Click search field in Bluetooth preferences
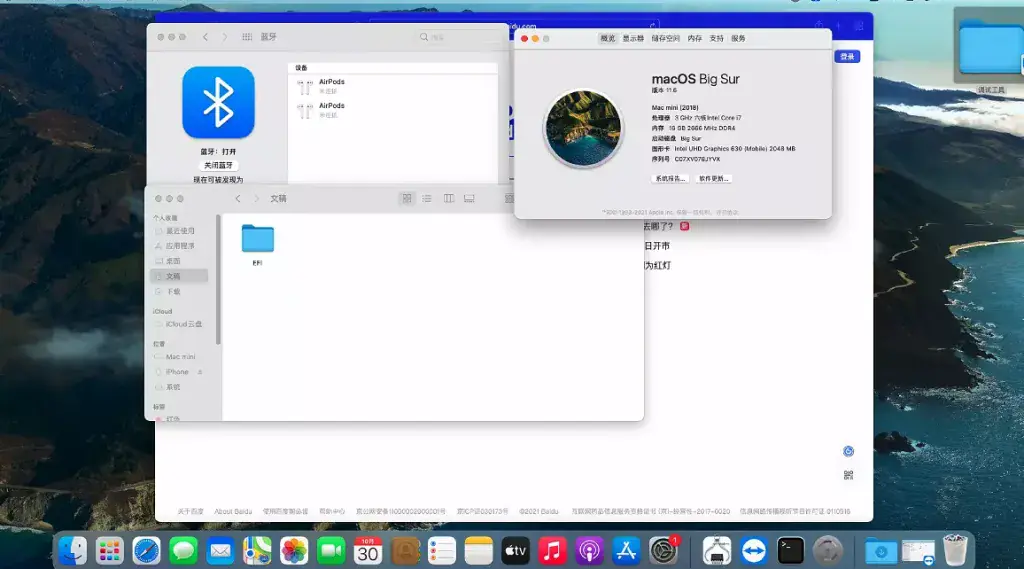This screenshot has width=1024, height=569. click(x=459, y=37)
